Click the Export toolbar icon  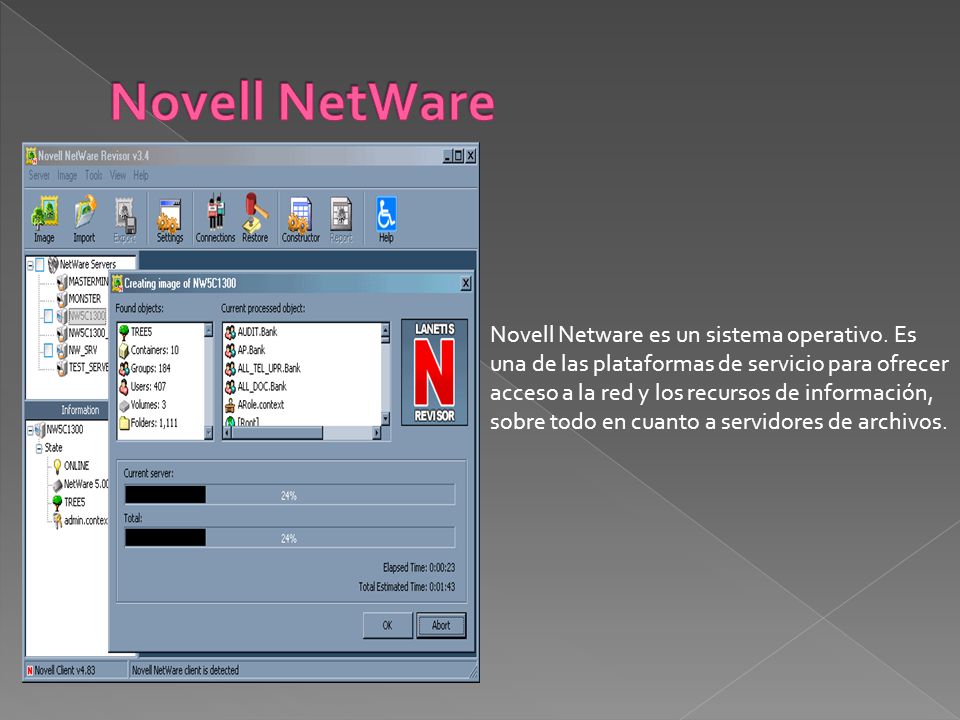125,219
